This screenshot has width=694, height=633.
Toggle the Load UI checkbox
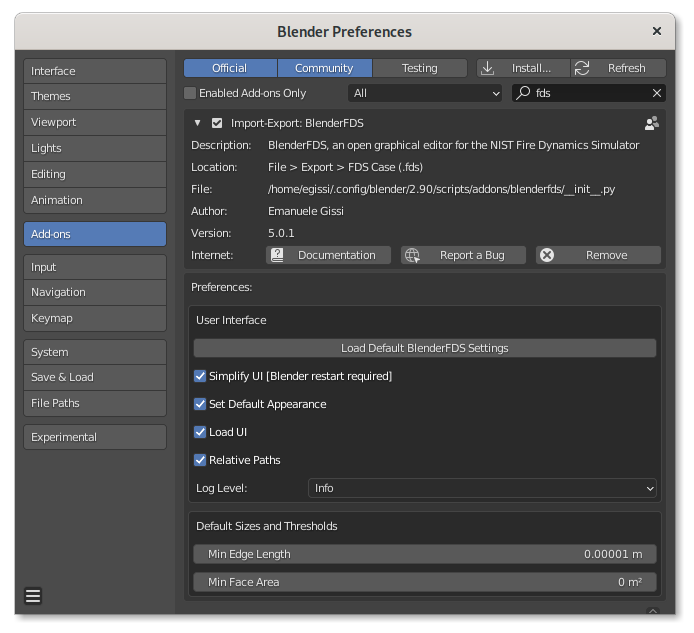point(200,432)
